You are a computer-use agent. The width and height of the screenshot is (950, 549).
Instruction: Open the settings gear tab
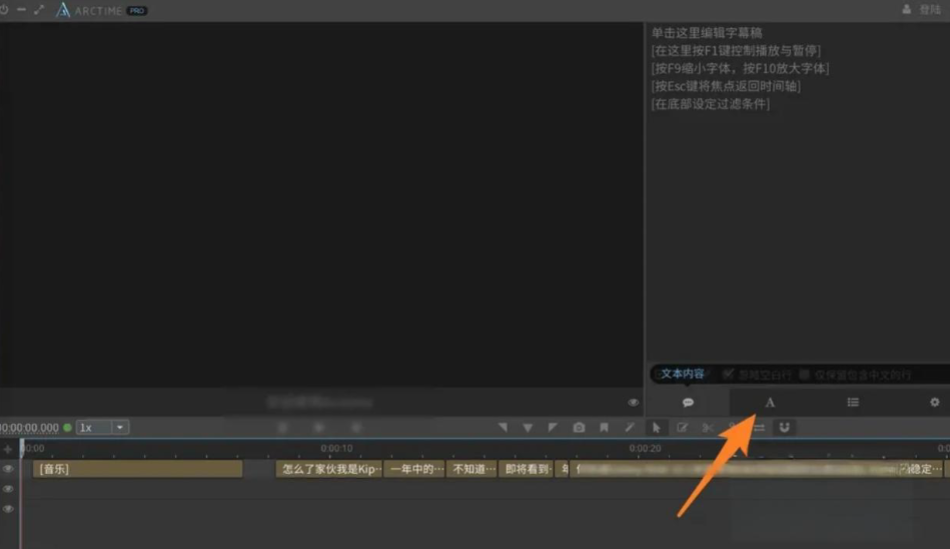coord(934,402)
